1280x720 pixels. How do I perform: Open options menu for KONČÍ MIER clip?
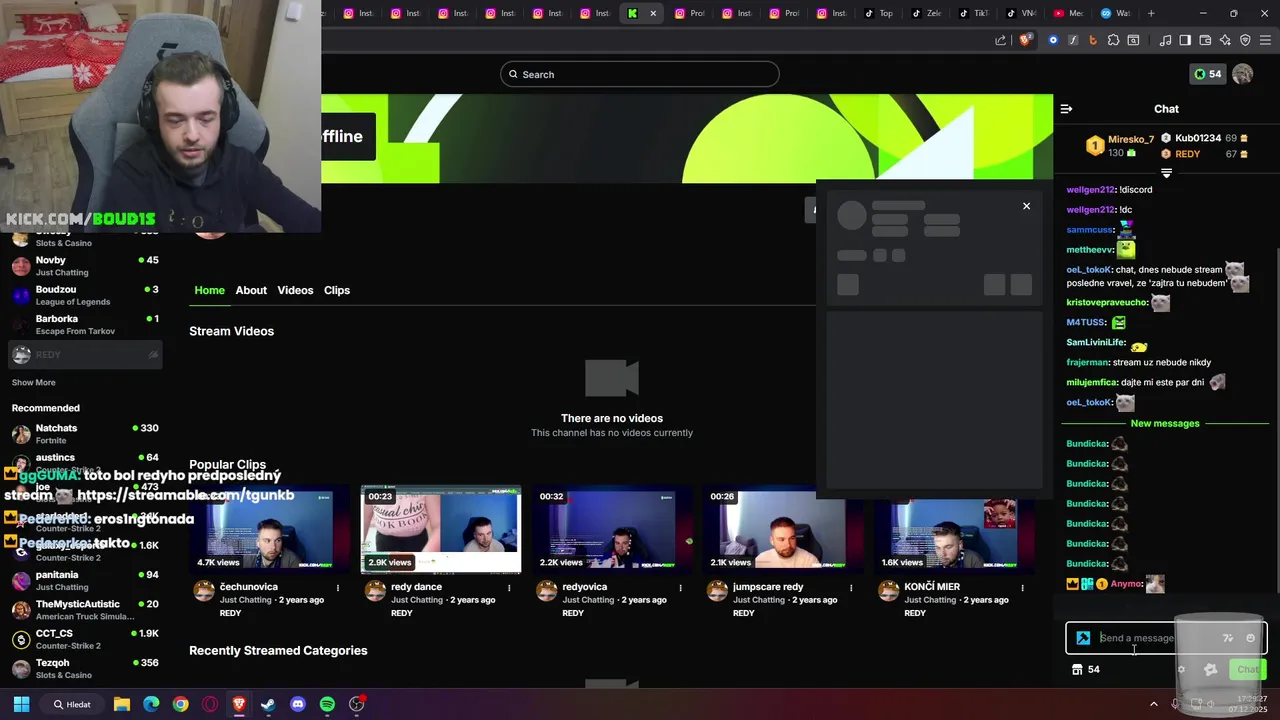click(x=1022, y=588)
